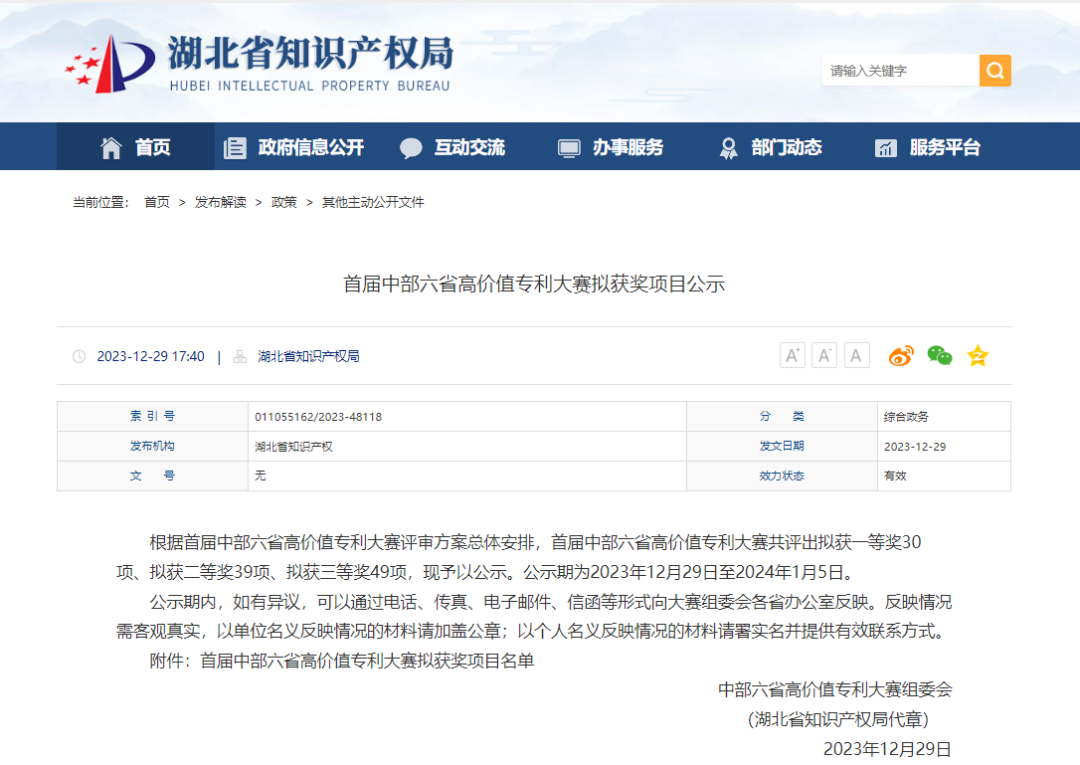Viewport: 1080px width, 765px height.
Task: Share the article via the Weibo icon
Action: 901,355
